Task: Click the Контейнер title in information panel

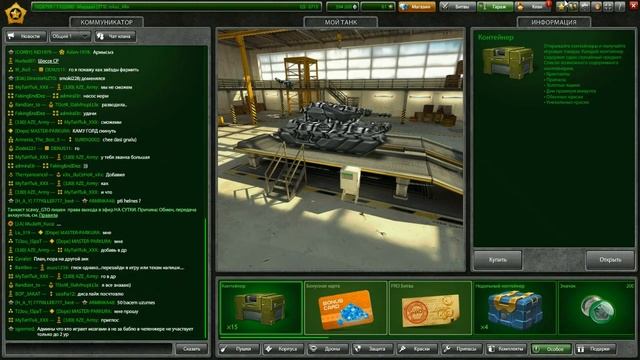Action: pyautogui.click(x=496, y=37)
